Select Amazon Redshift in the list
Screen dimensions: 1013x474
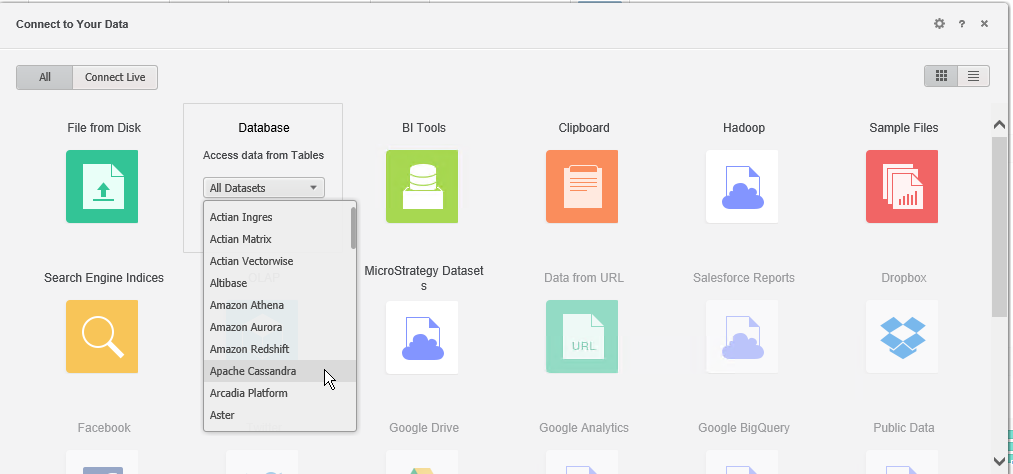249,349
